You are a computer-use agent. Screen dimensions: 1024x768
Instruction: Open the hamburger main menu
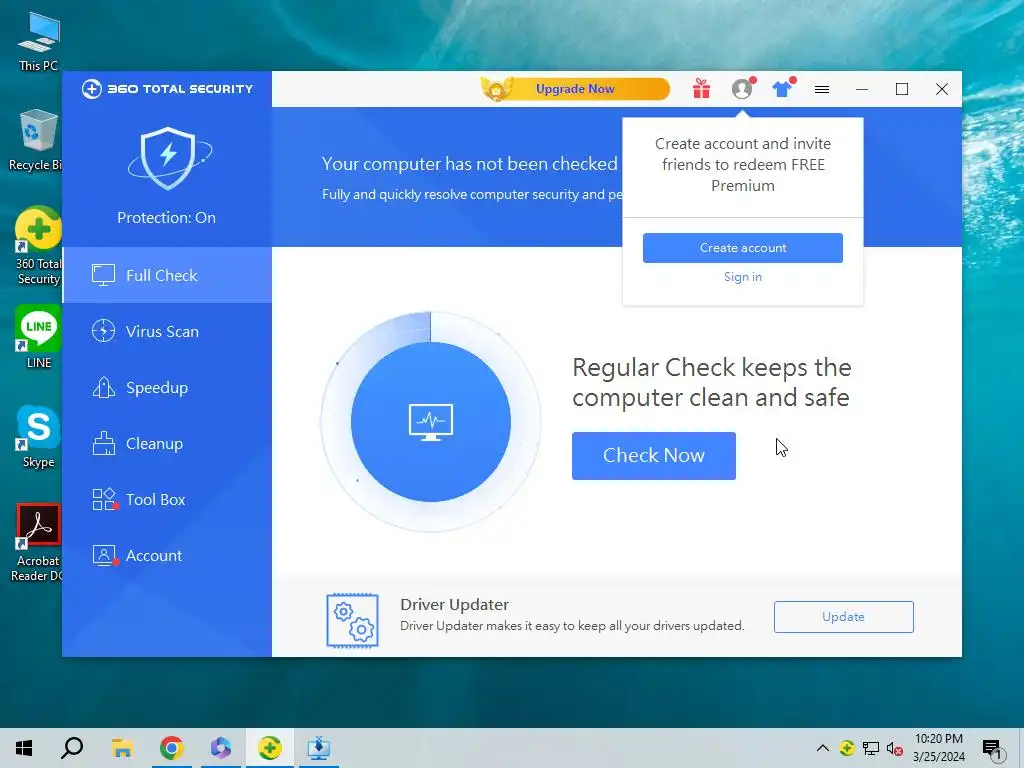[x=822, y=89]
